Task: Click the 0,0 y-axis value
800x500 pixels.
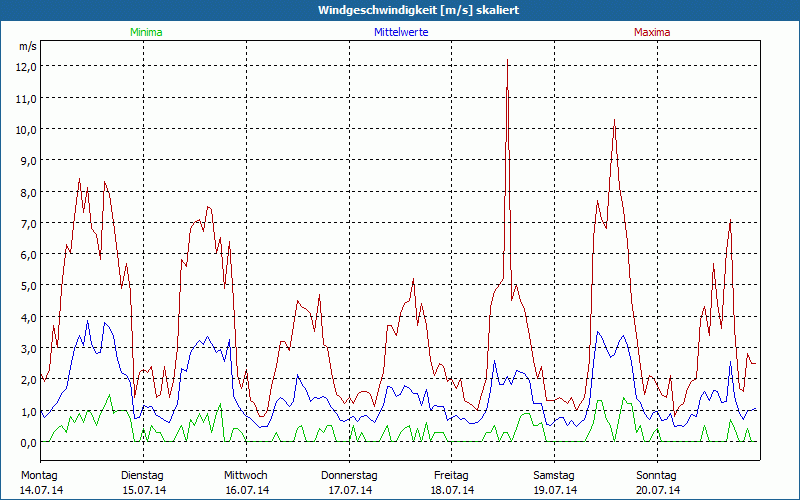Action: 28,442
